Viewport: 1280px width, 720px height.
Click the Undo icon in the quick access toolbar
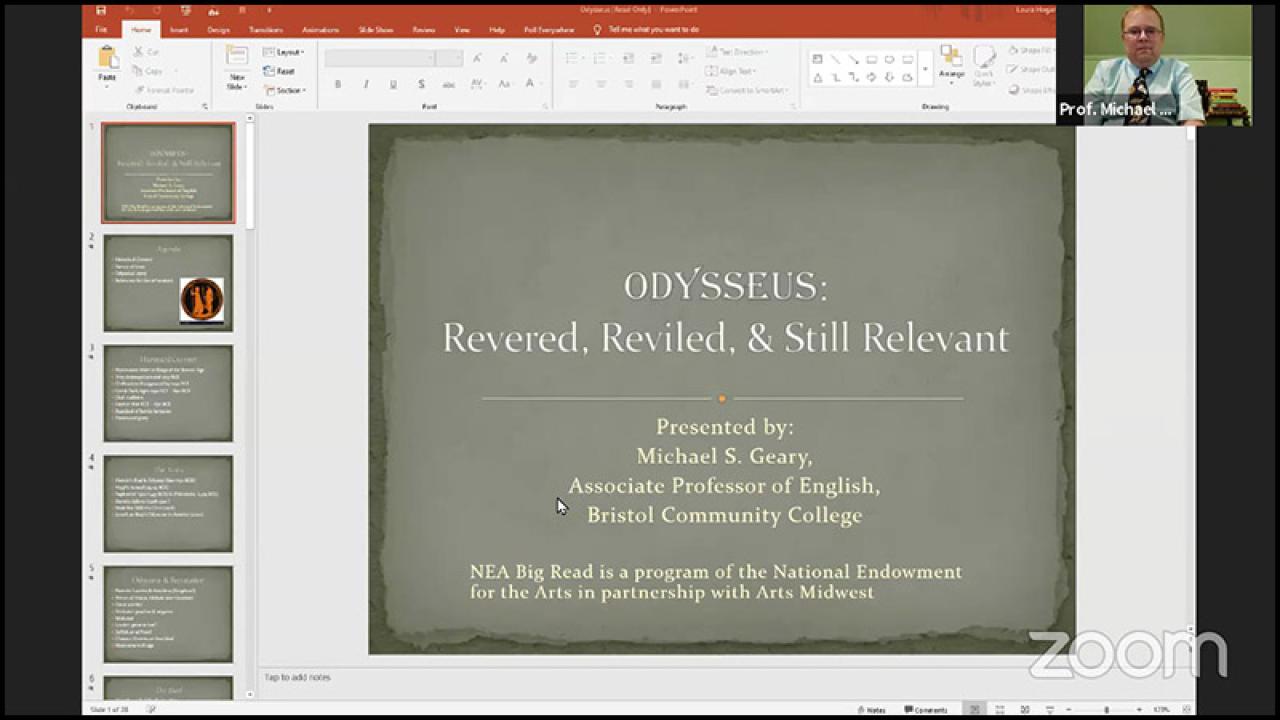pos(129,10)
